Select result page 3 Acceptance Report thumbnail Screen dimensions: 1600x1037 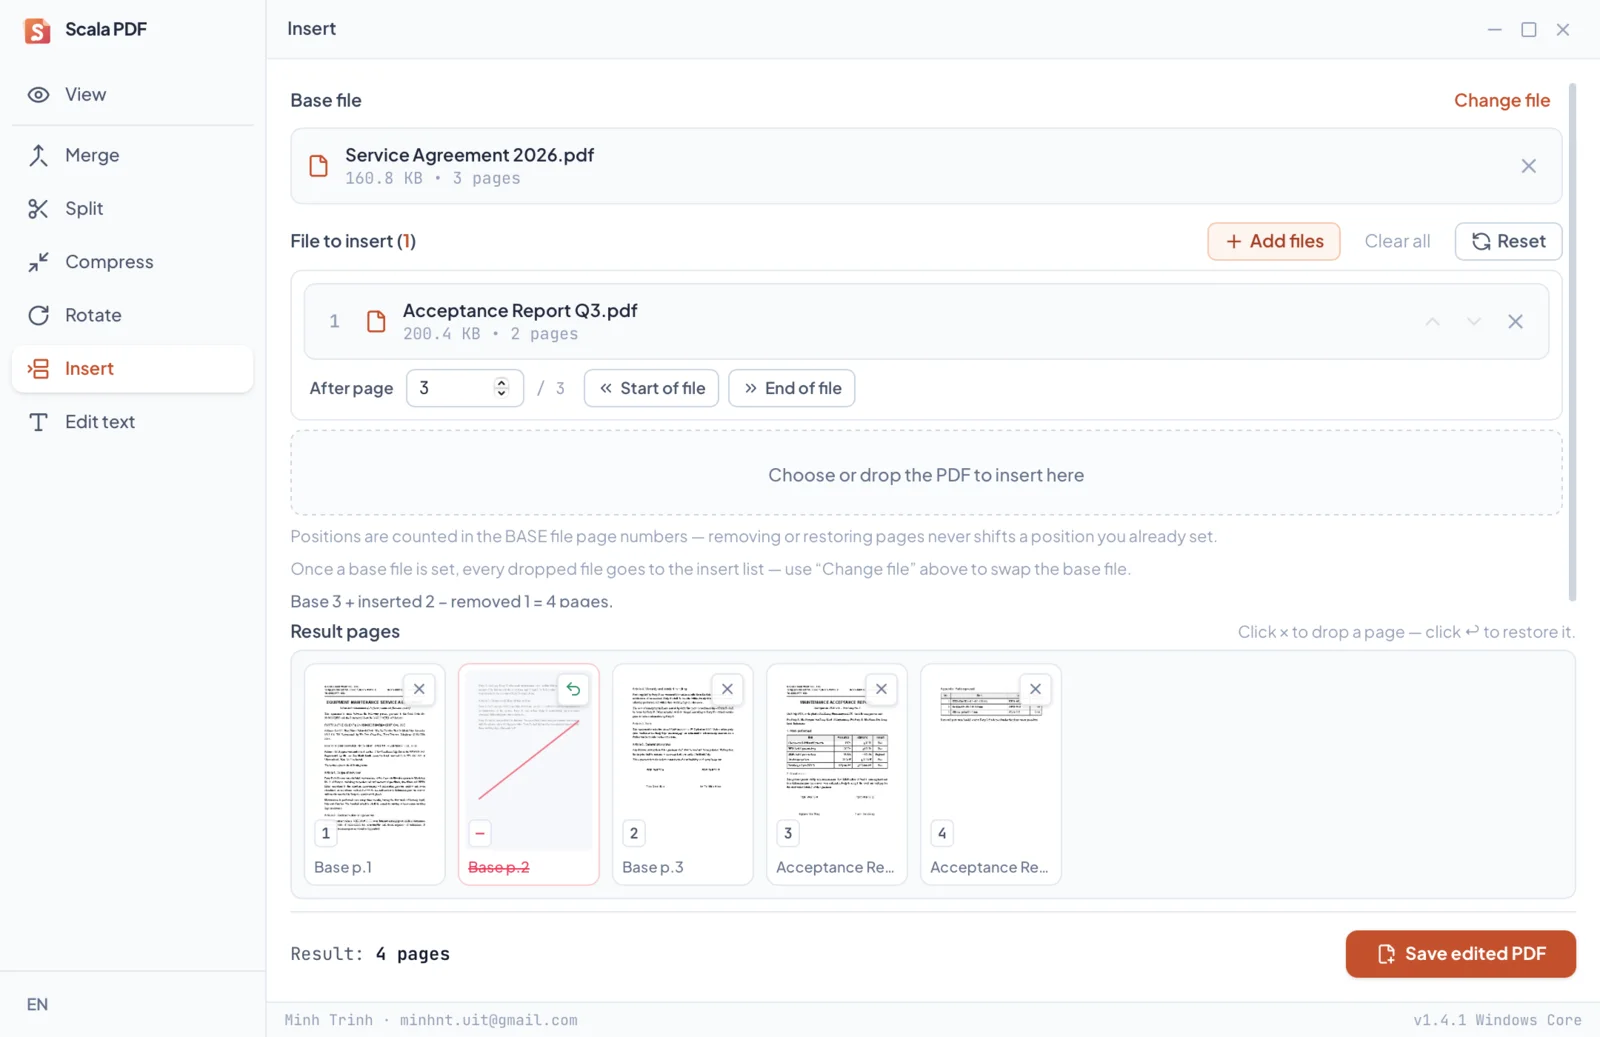[836, 775]
